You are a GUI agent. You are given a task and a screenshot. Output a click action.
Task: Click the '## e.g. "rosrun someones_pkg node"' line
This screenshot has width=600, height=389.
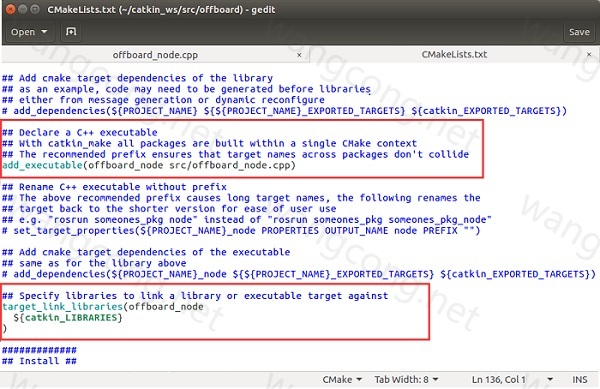(247, 220)
